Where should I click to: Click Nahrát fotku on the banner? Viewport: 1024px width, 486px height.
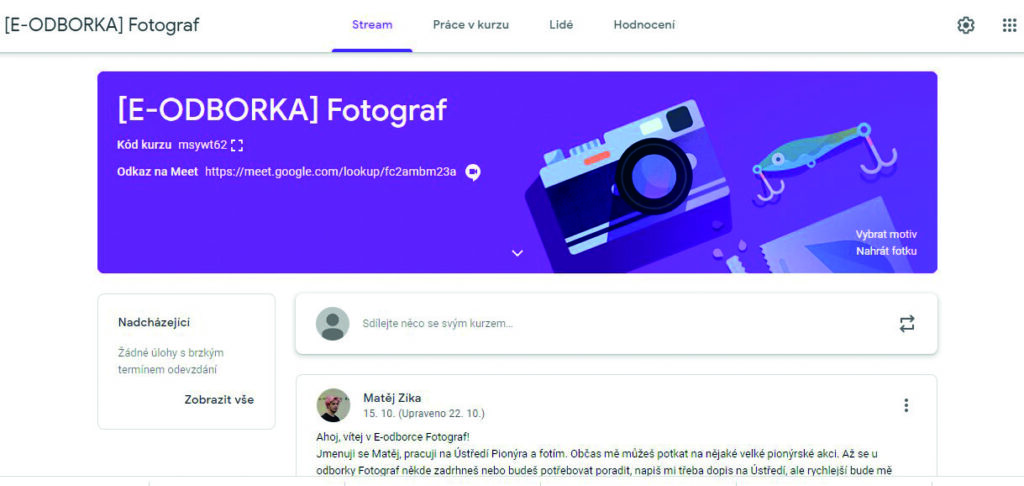click(886, 251)
